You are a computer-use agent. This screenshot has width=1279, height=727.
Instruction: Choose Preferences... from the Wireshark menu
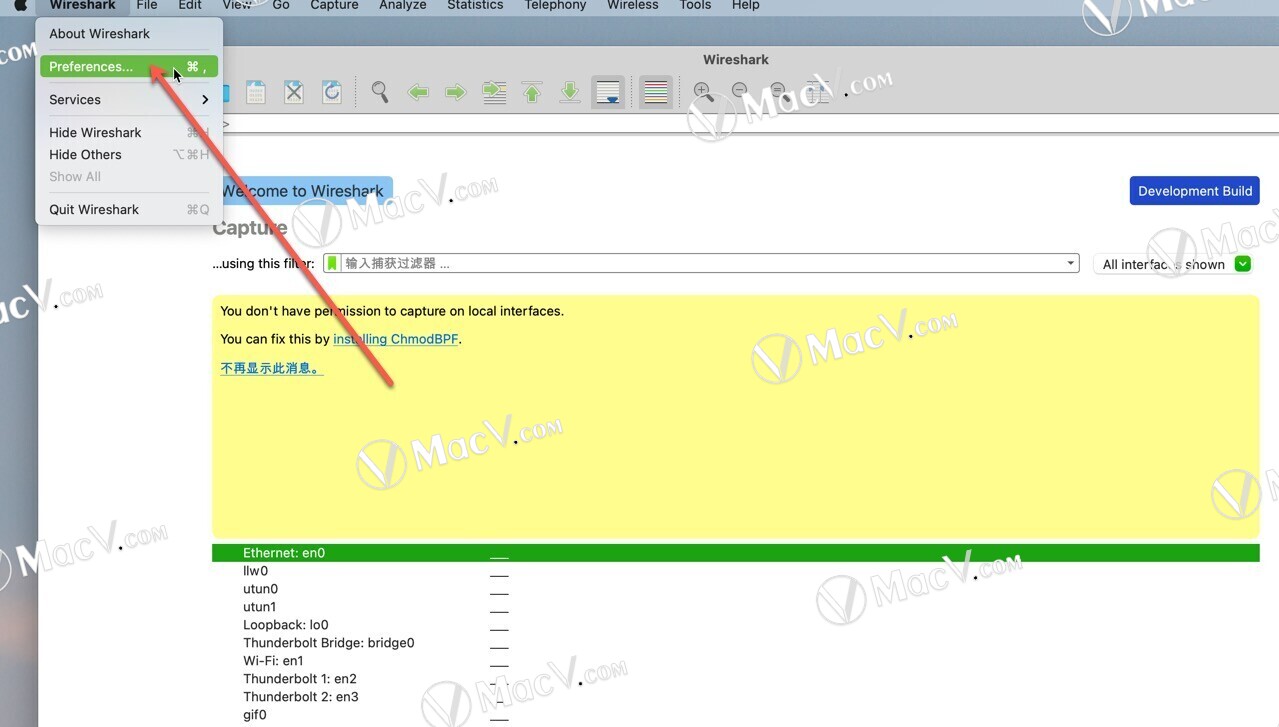pos(129,66)
